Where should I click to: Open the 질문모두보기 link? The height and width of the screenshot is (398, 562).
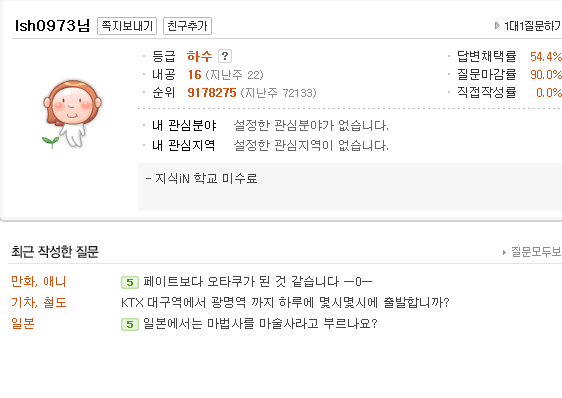tap(536, 252)
